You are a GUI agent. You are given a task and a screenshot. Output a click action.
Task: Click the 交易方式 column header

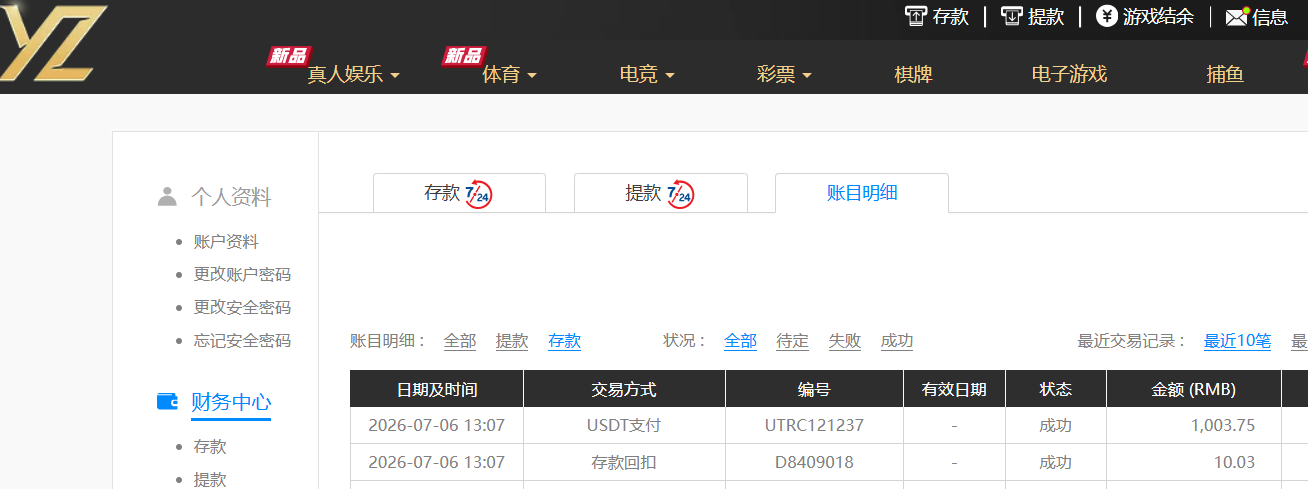(624, 389)
